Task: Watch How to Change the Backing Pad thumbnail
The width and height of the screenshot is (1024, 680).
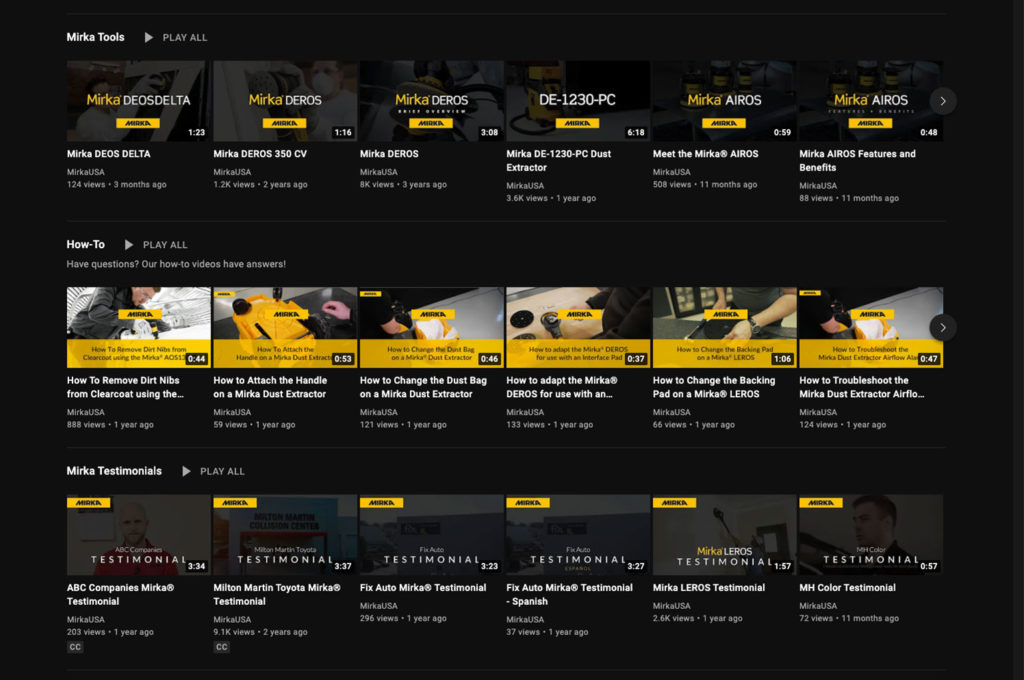Action: coord(724,328)
